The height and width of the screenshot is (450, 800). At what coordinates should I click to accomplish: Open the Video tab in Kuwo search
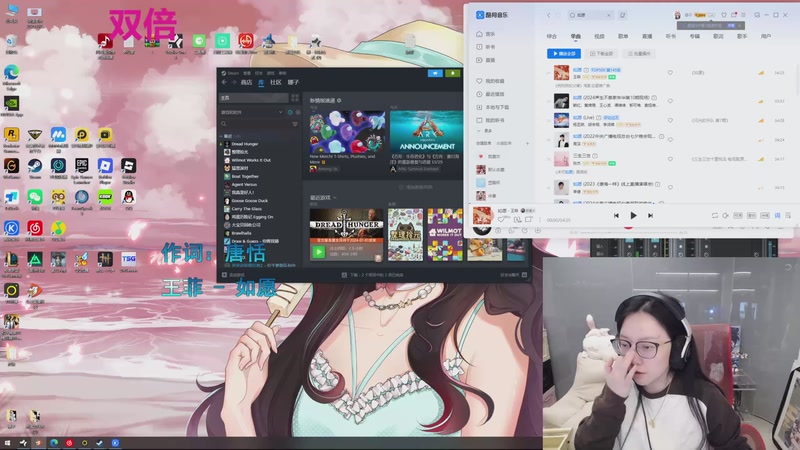(x=599, y=36)
